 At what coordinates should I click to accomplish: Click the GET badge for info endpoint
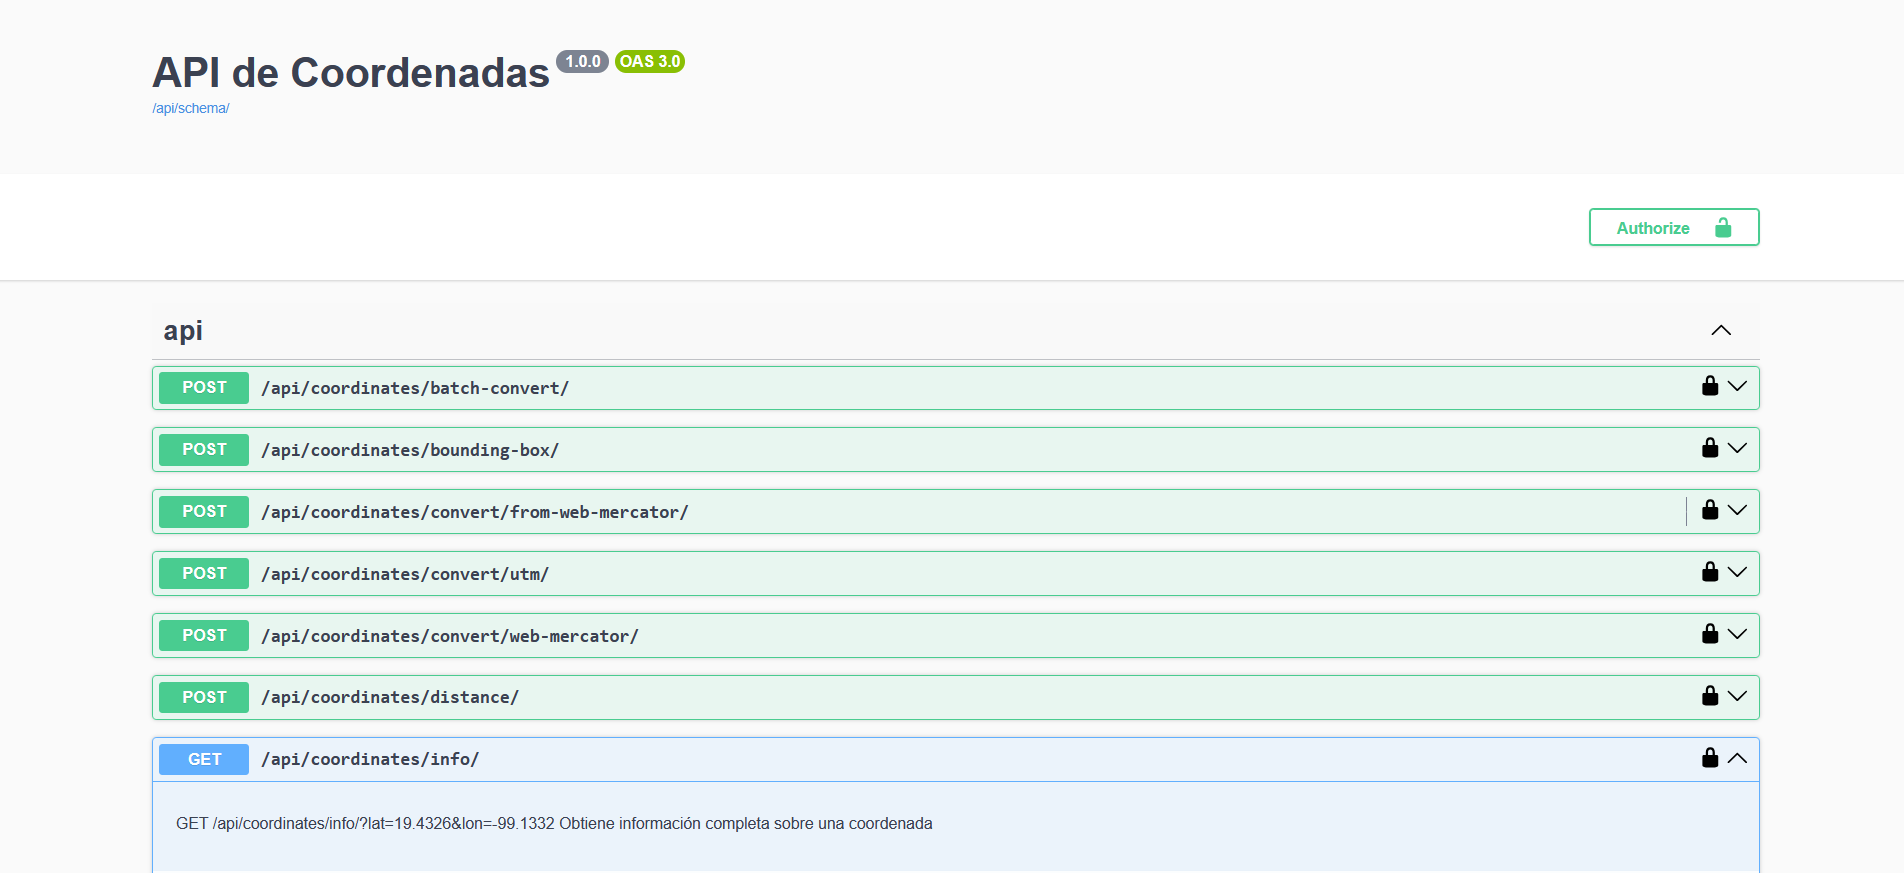(x=204, y=759)
